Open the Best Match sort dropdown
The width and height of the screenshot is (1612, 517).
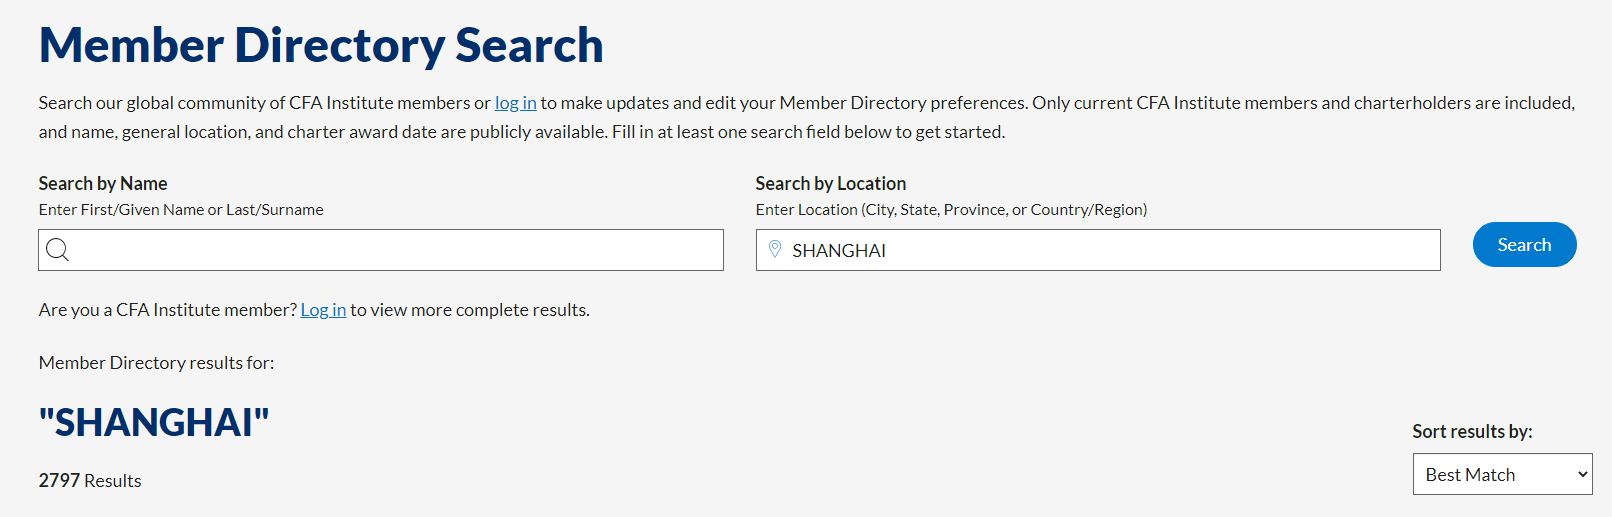1502,474
